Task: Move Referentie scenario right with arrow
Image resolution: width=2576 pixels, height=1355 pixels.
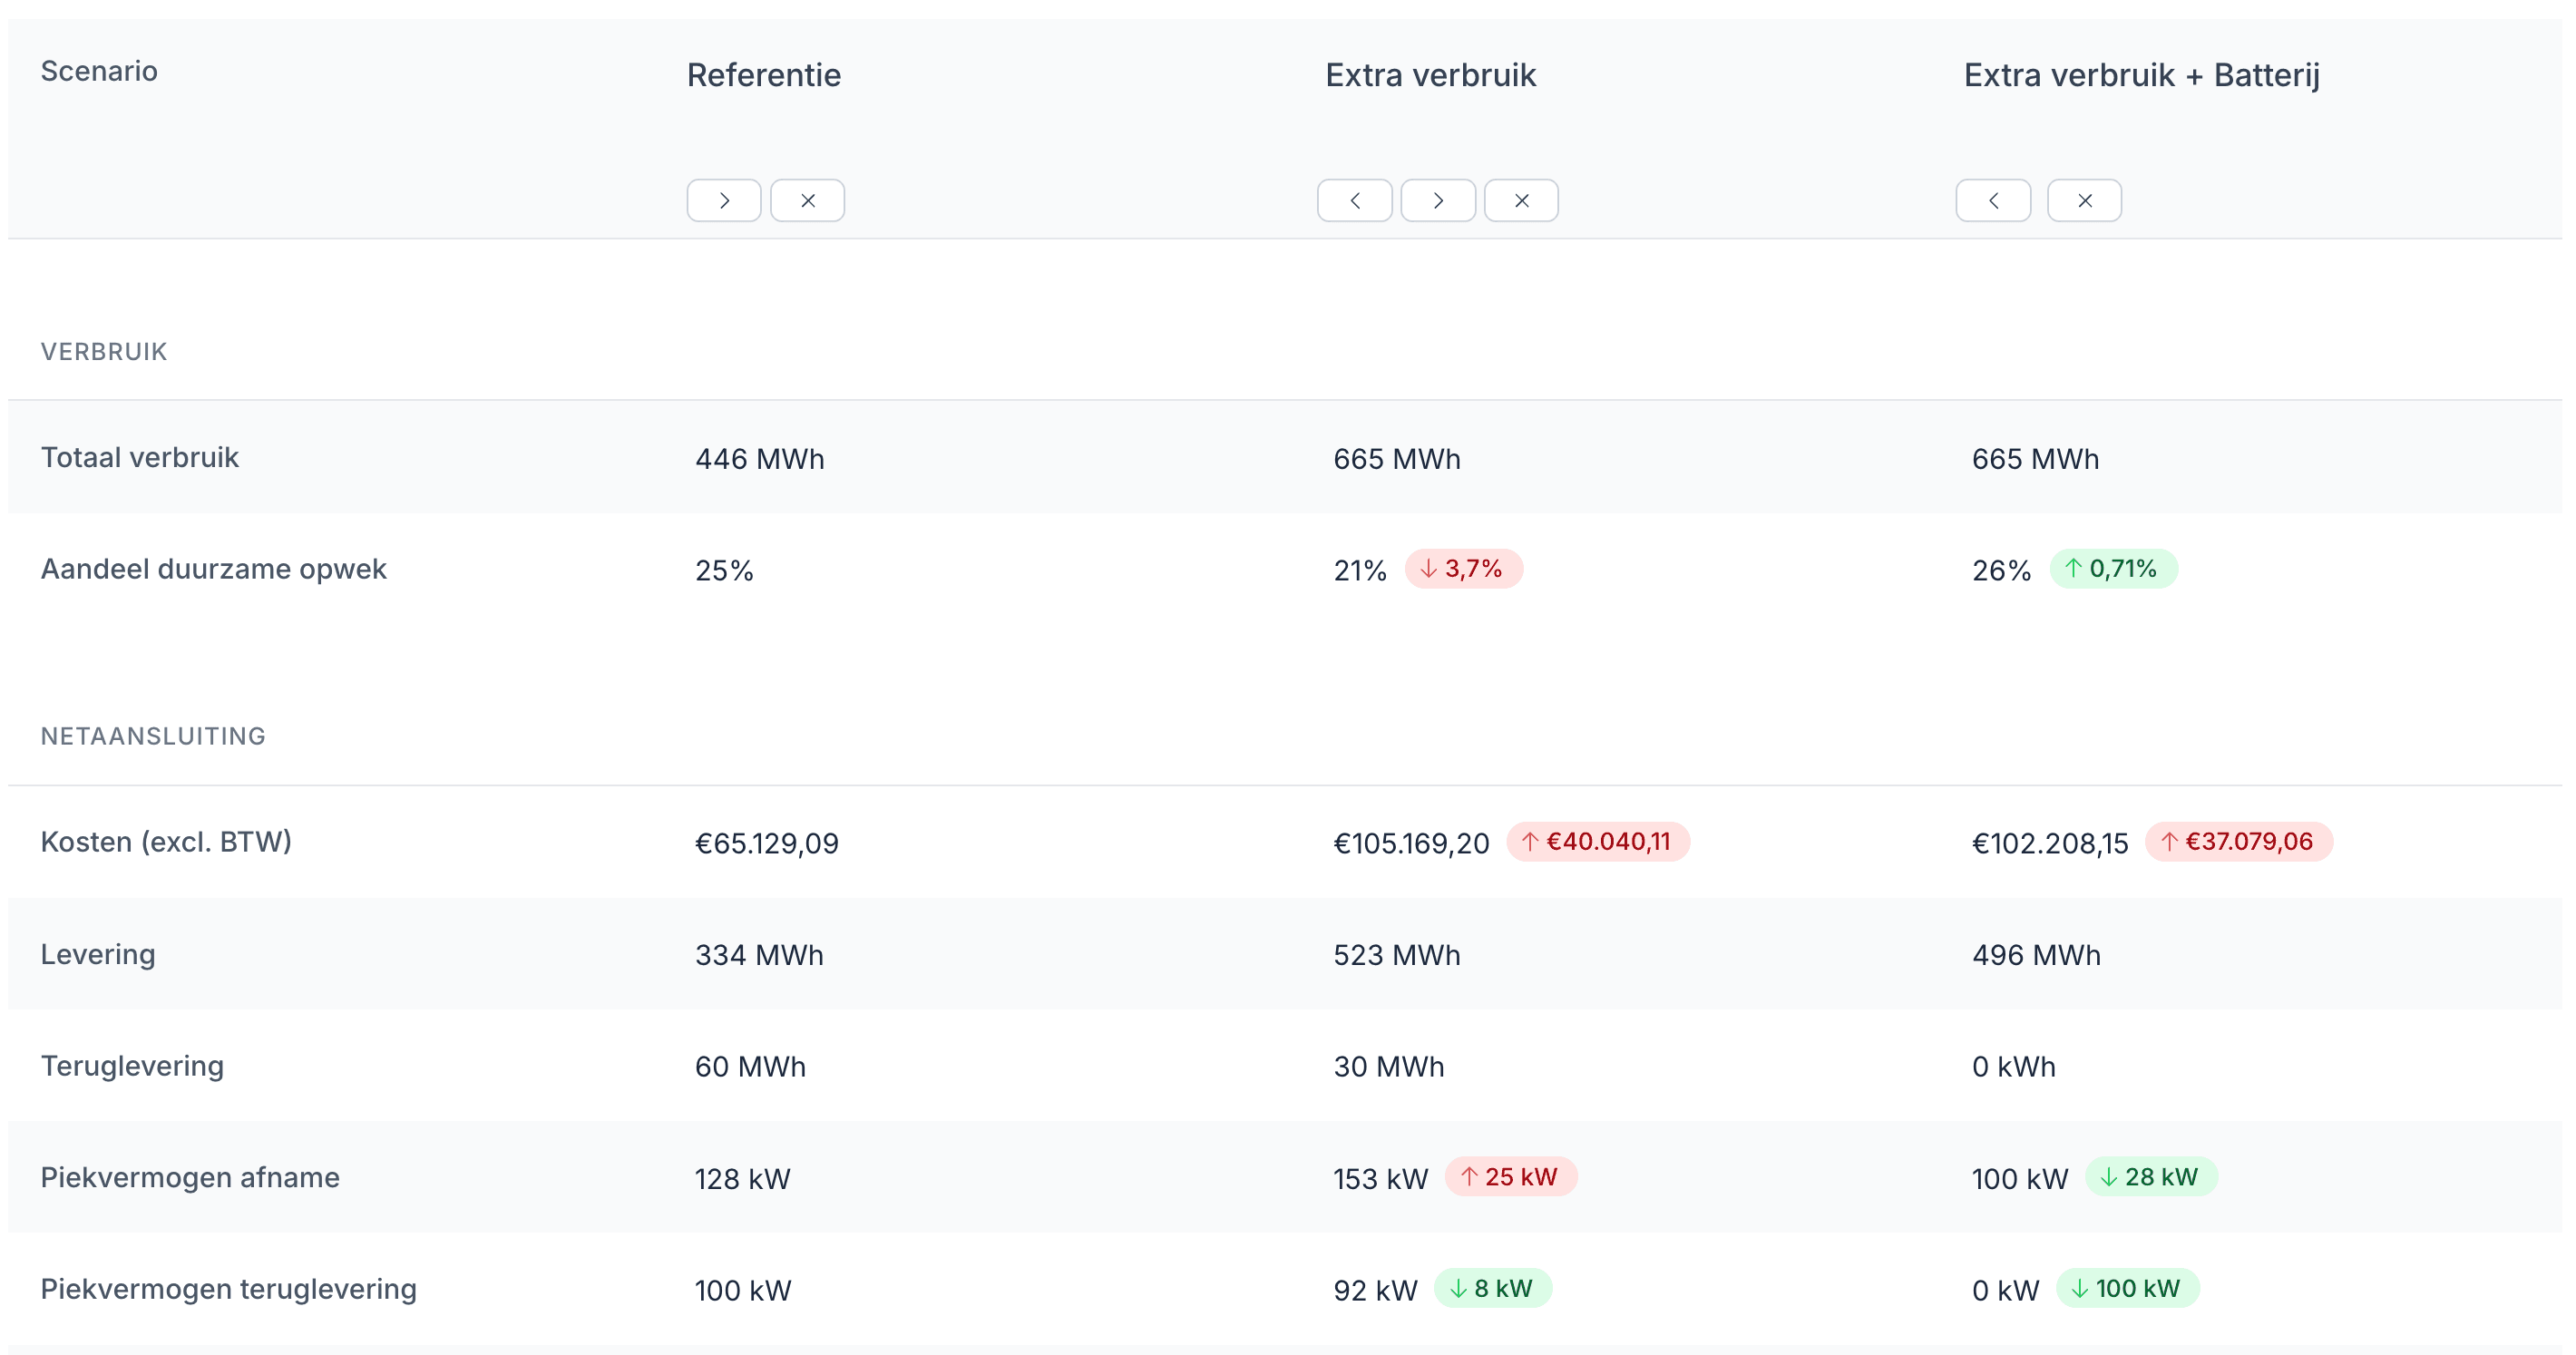Action: pyautogui.click(x=723, y=201)
